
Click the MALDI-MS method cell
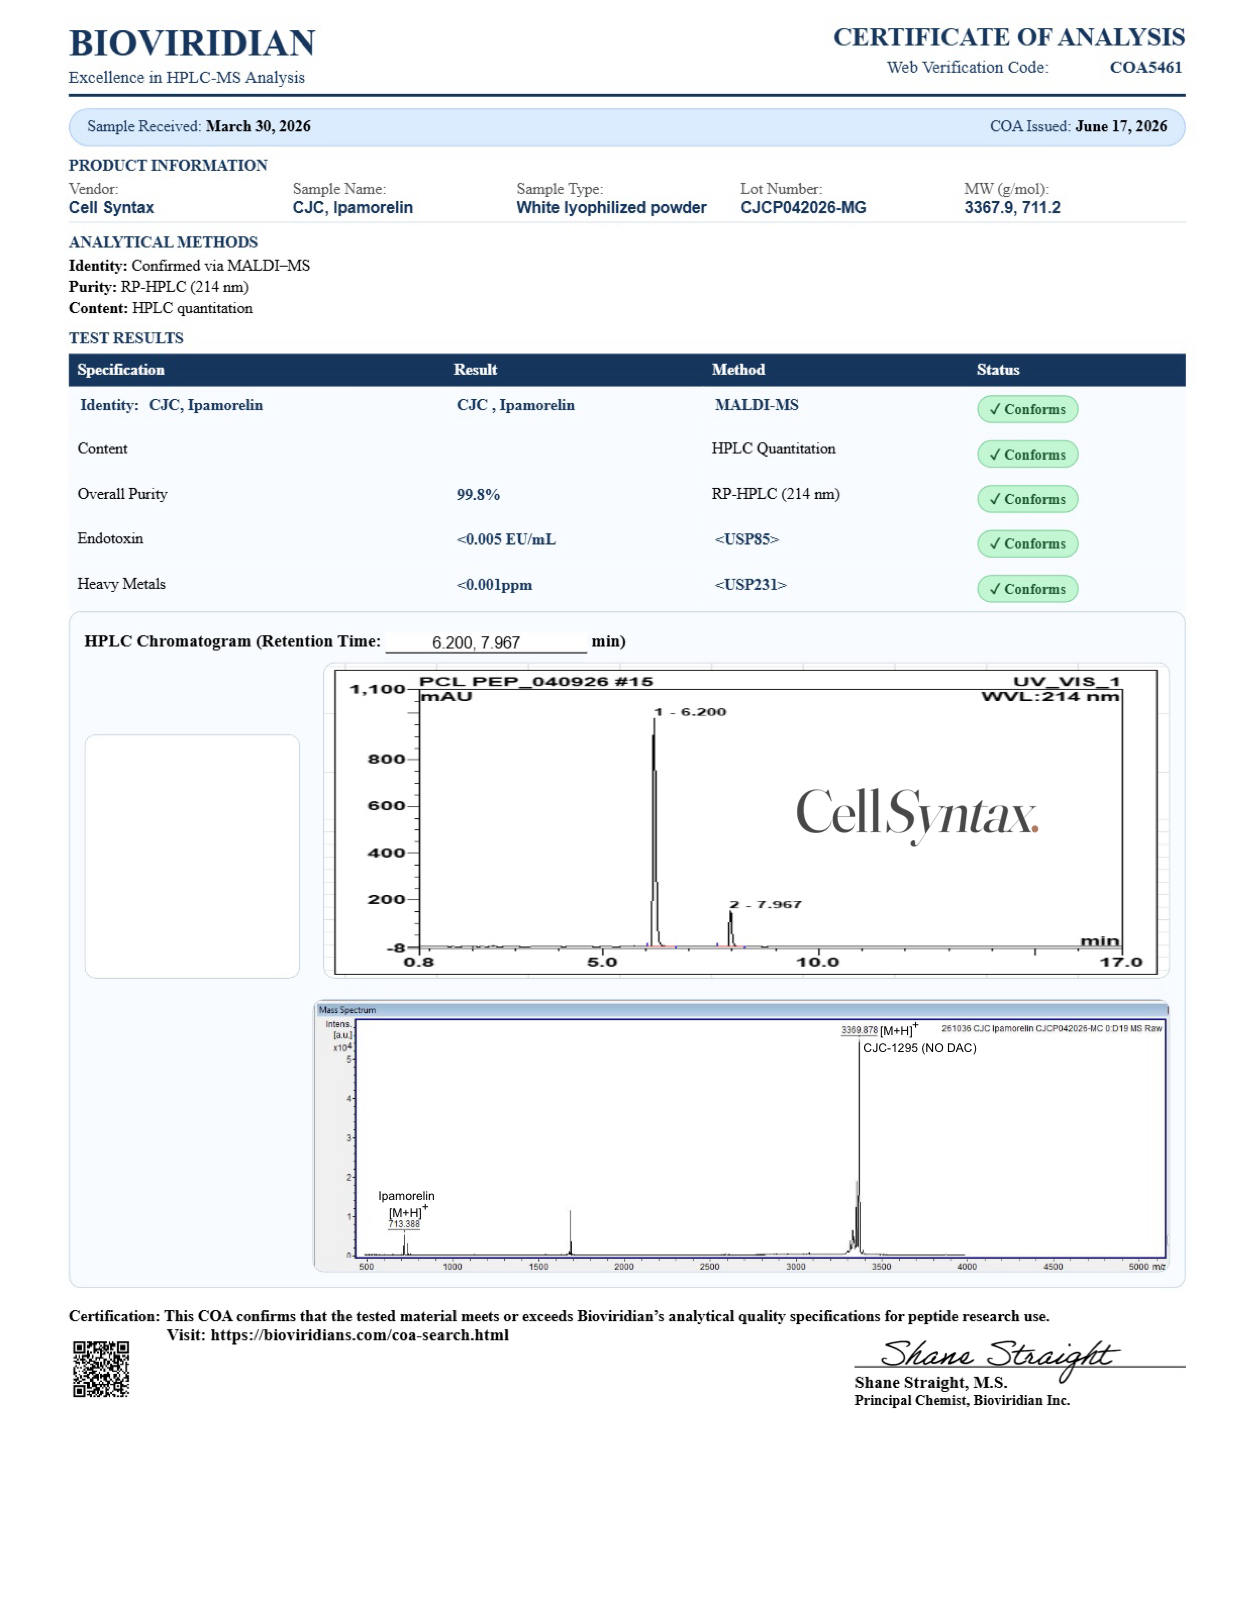(756, 405)
